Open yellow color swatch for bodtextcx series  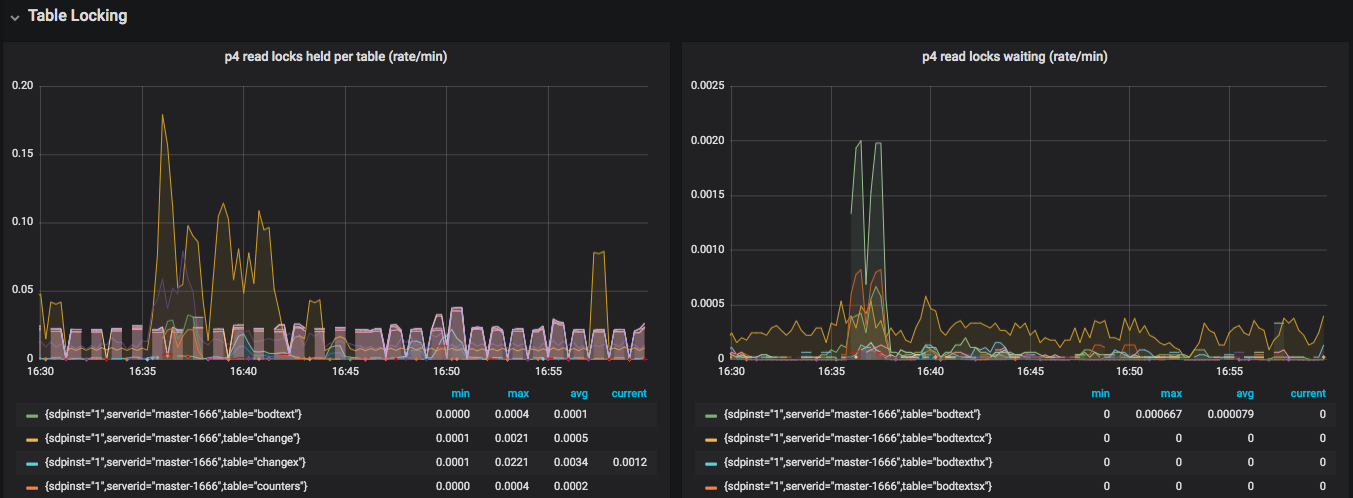click(711, 439)
